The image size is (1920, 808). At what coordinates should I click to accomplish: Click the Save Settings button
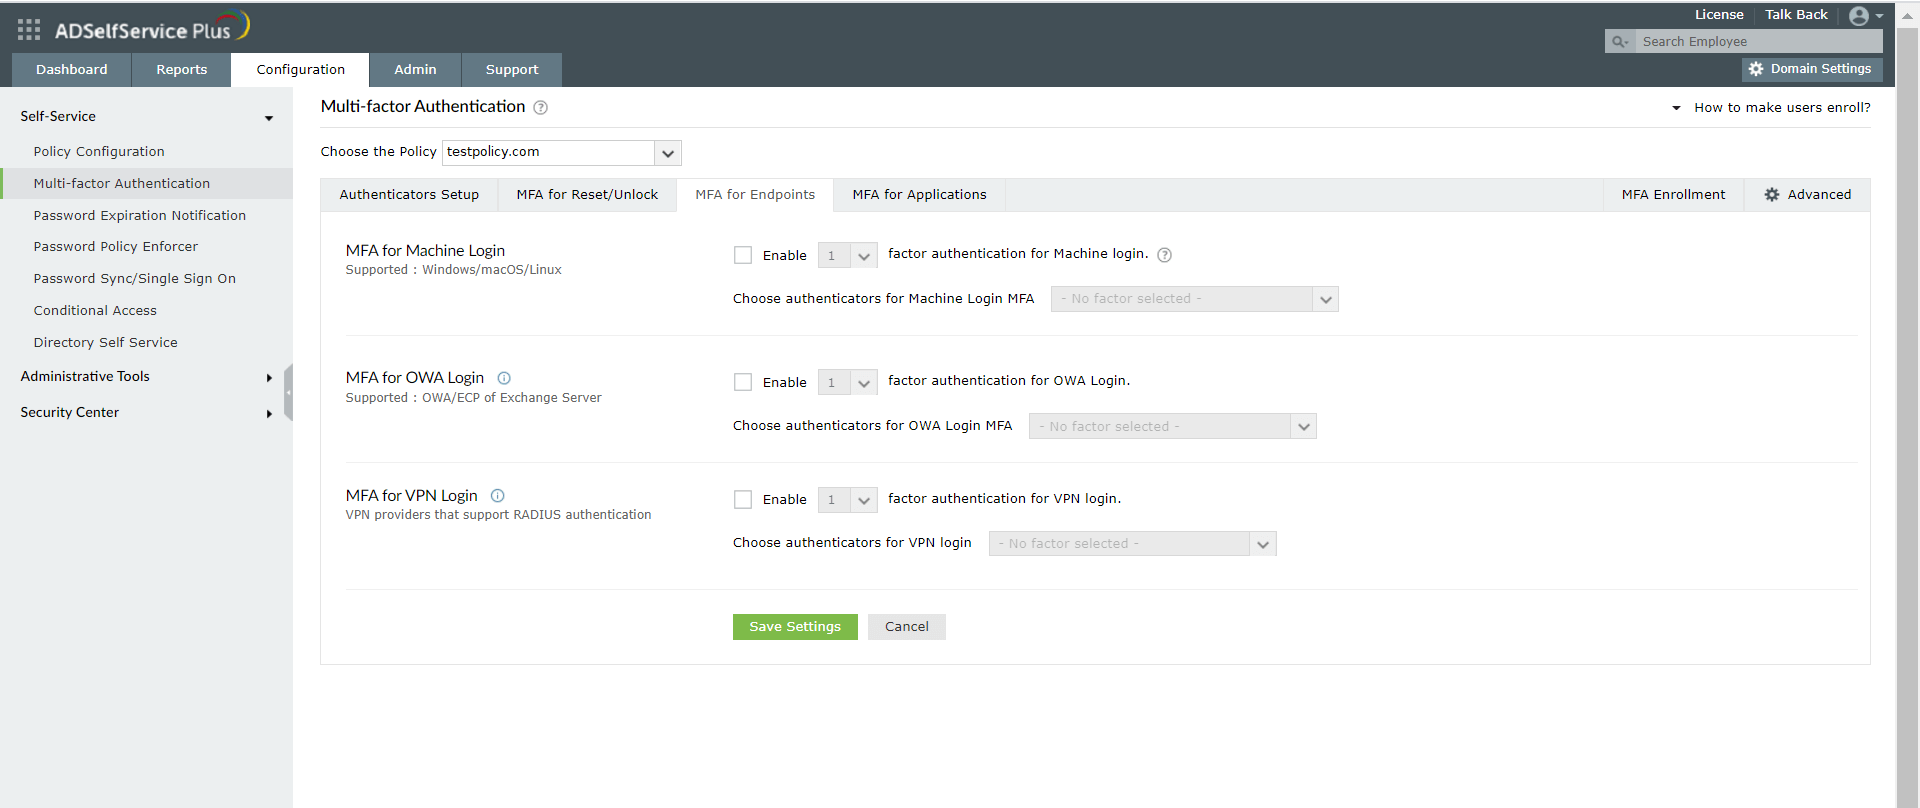(x=795, y=627)
